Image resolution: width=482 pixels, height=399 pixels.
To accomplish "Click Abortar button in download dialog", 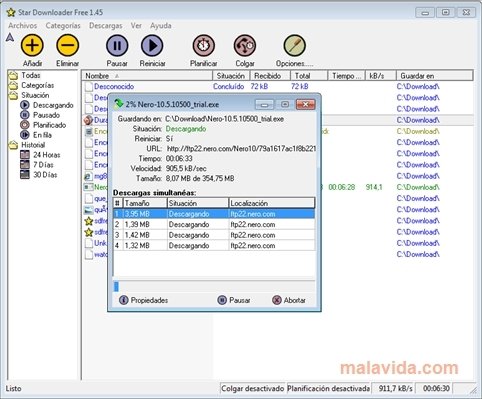I will coord(289,300).
